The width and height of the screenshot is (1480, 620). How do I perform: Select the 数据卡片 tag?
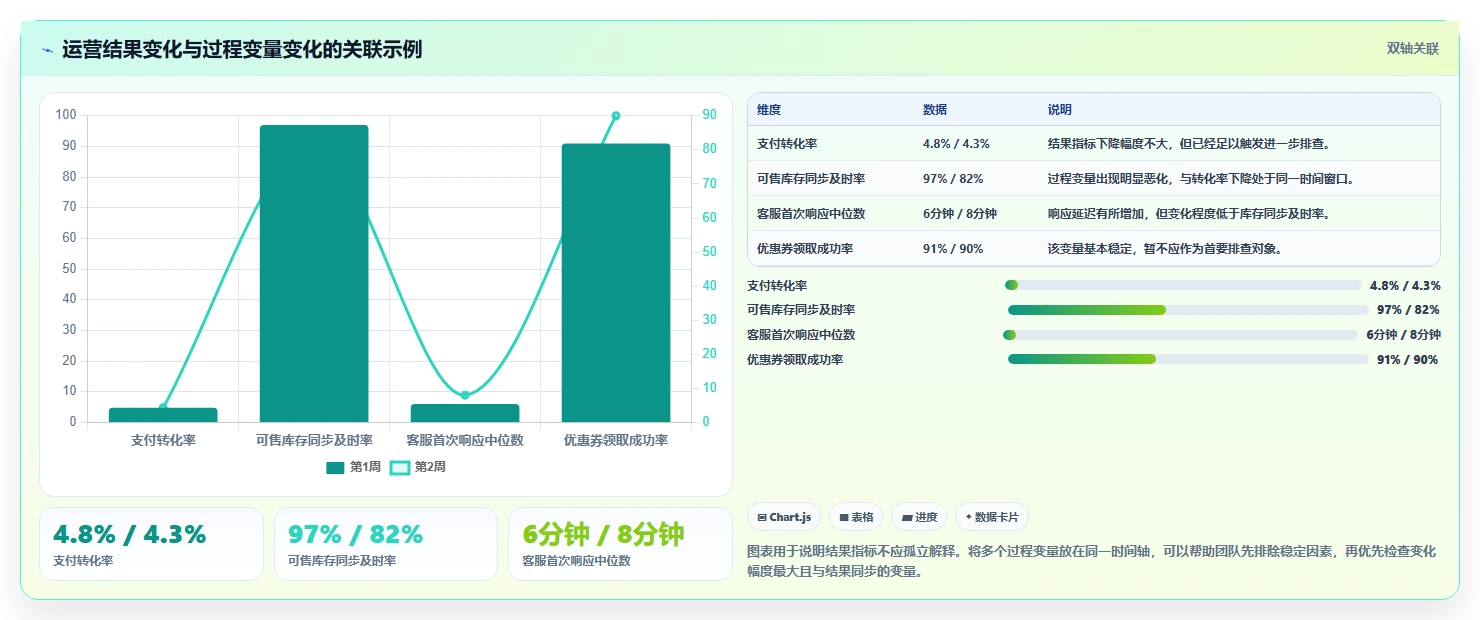992,517
